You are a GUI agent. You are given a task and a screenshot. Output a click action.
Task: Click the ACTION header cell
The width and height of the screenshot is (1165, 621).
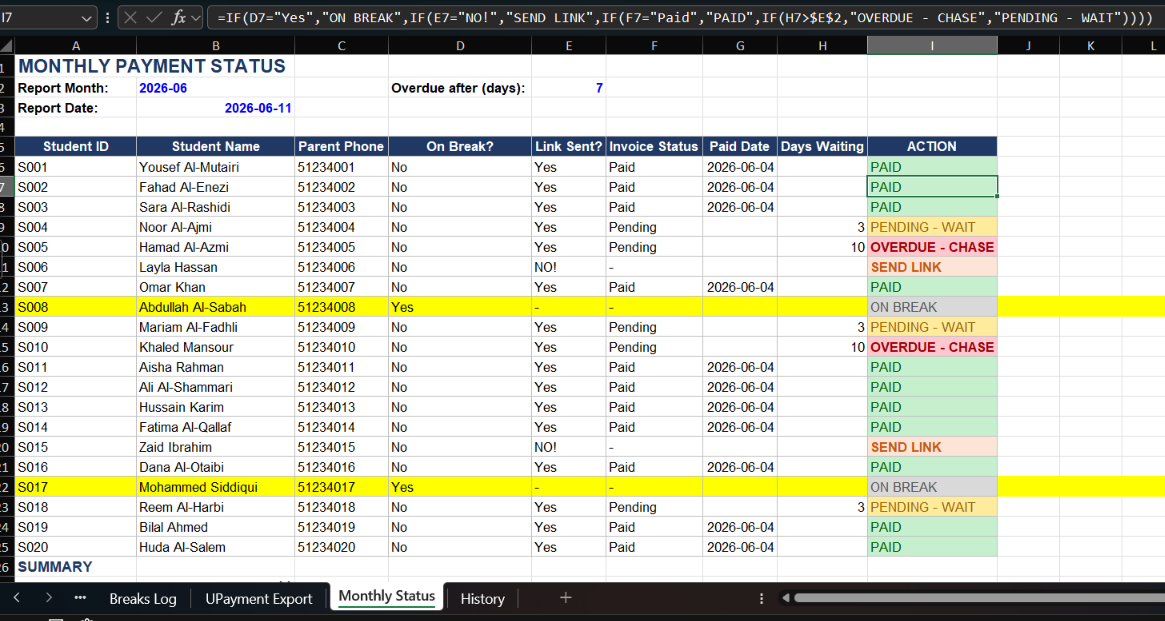pyautogui.click(x=932, y=146)
